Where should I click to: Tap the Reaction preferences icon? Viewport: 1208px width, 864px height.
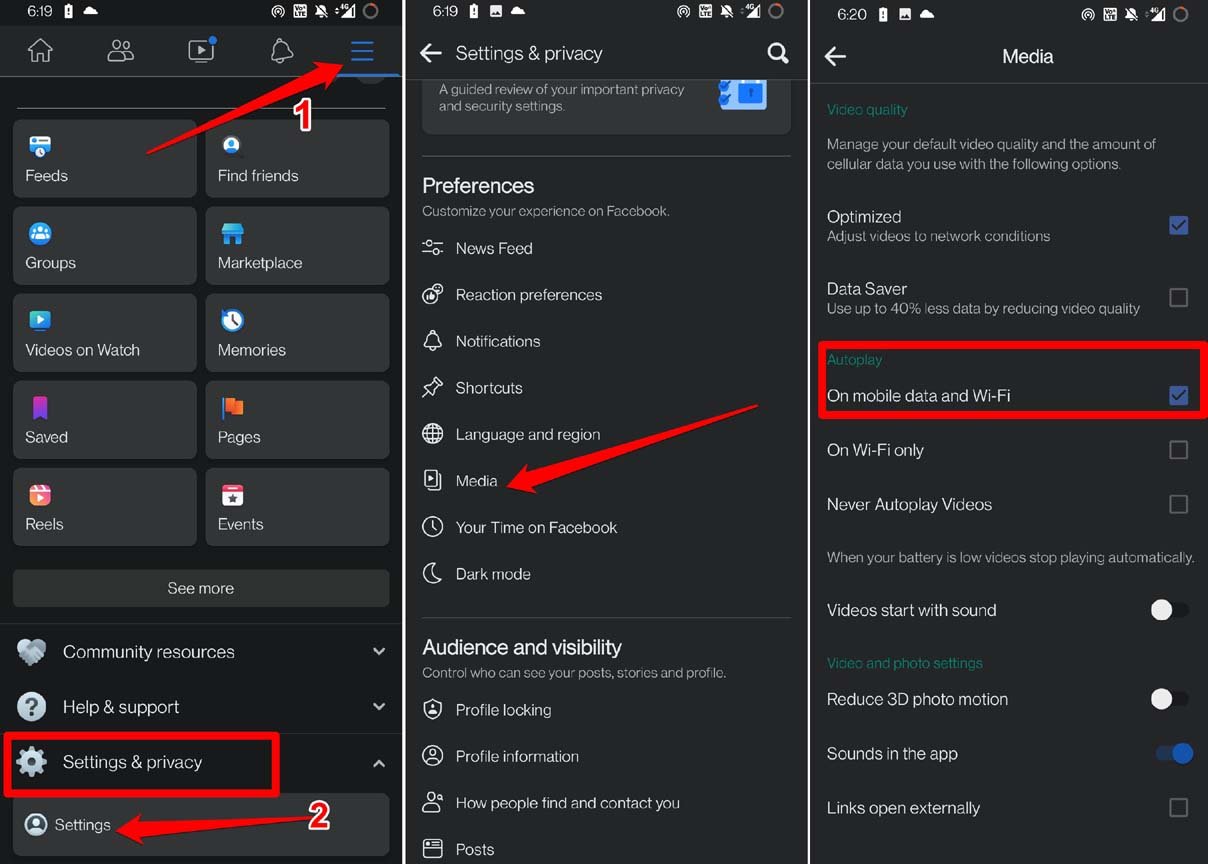pyautogui.click(x=432, y=294)
